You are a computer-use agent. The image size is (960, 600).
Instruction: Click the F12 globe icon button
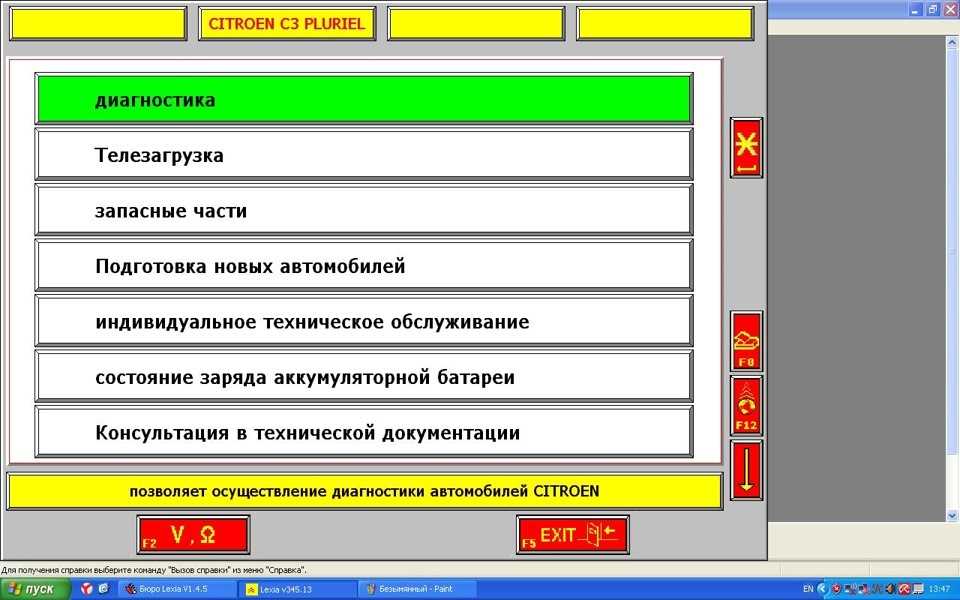point(746,406)
